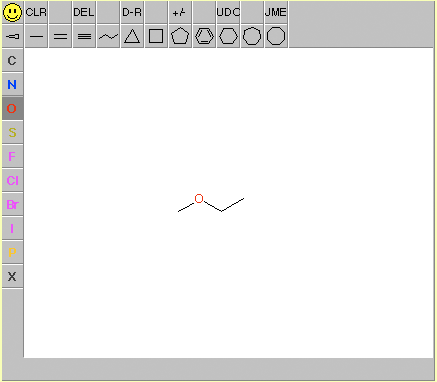Select the cyclohexane hexagon ring
Screen dimensions: 437x382
point(228,36)
